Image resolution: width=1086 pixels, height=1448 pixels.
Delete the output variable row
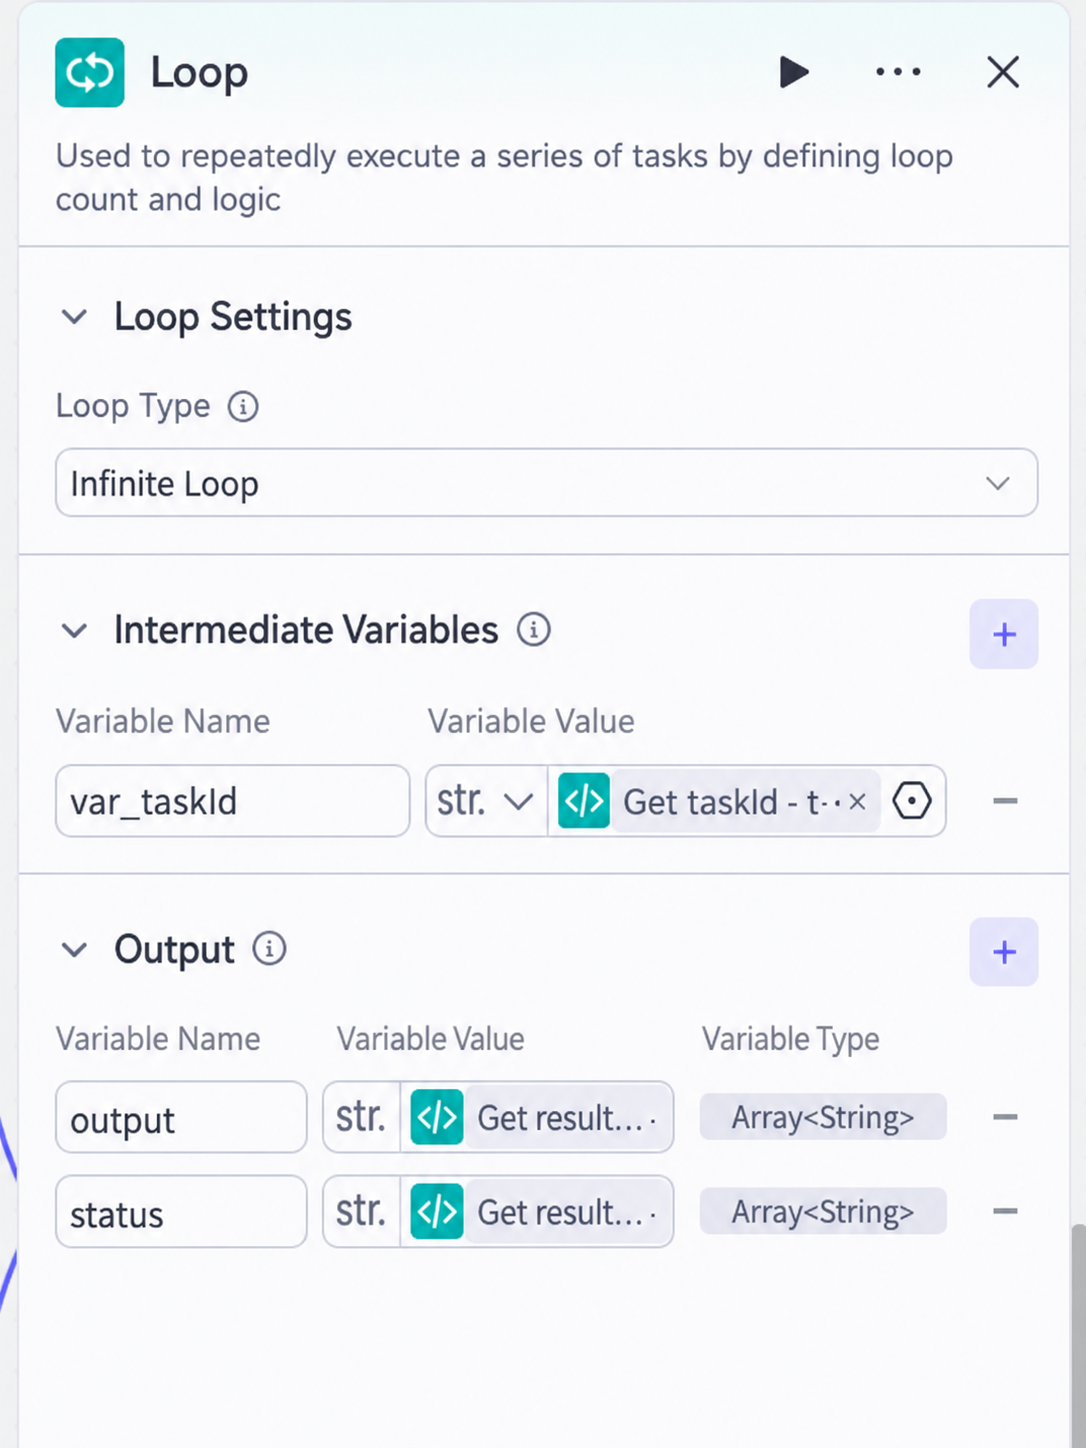1005,1117
